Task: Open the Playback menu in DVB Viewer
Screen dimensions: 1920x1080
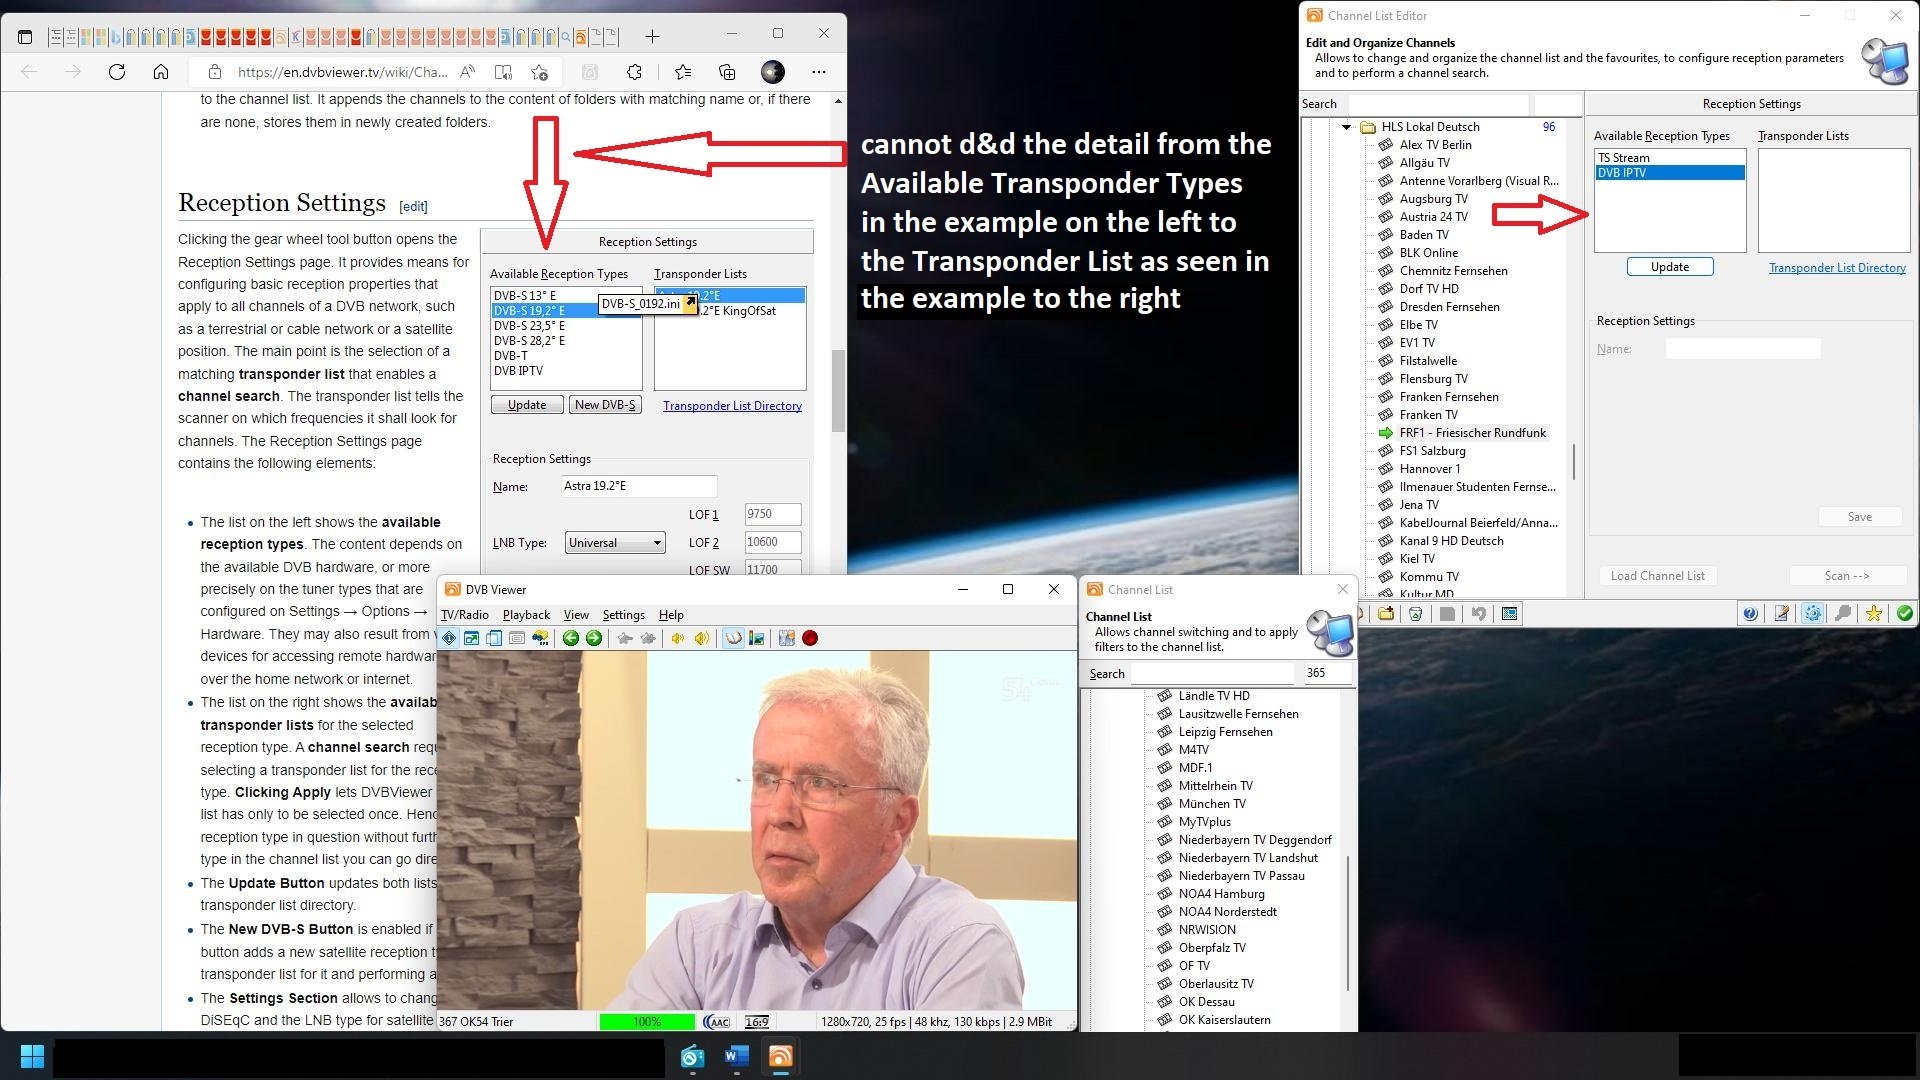Action: tap(526, 615)
